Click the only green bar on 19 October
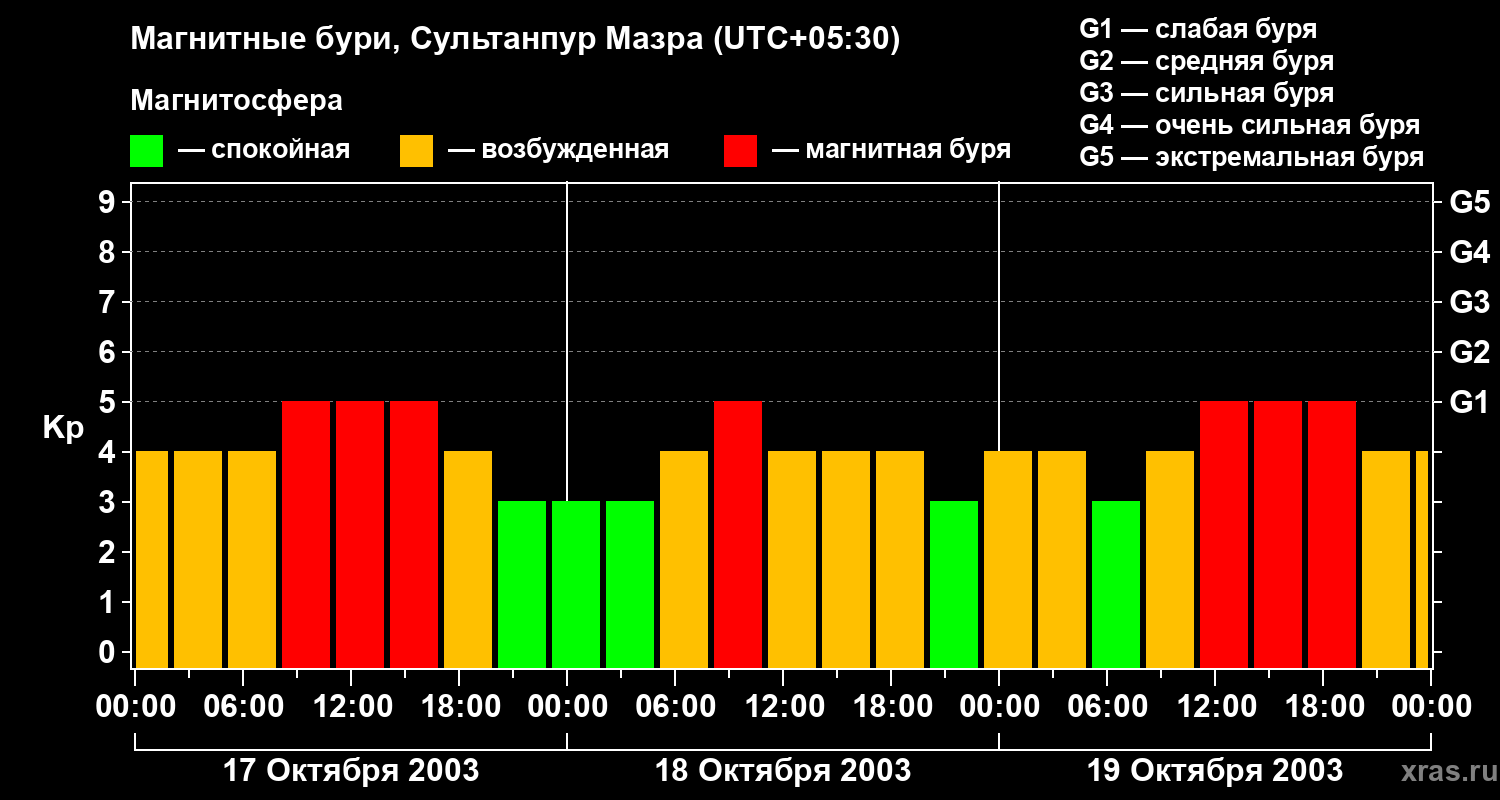 pos(1116,585)
